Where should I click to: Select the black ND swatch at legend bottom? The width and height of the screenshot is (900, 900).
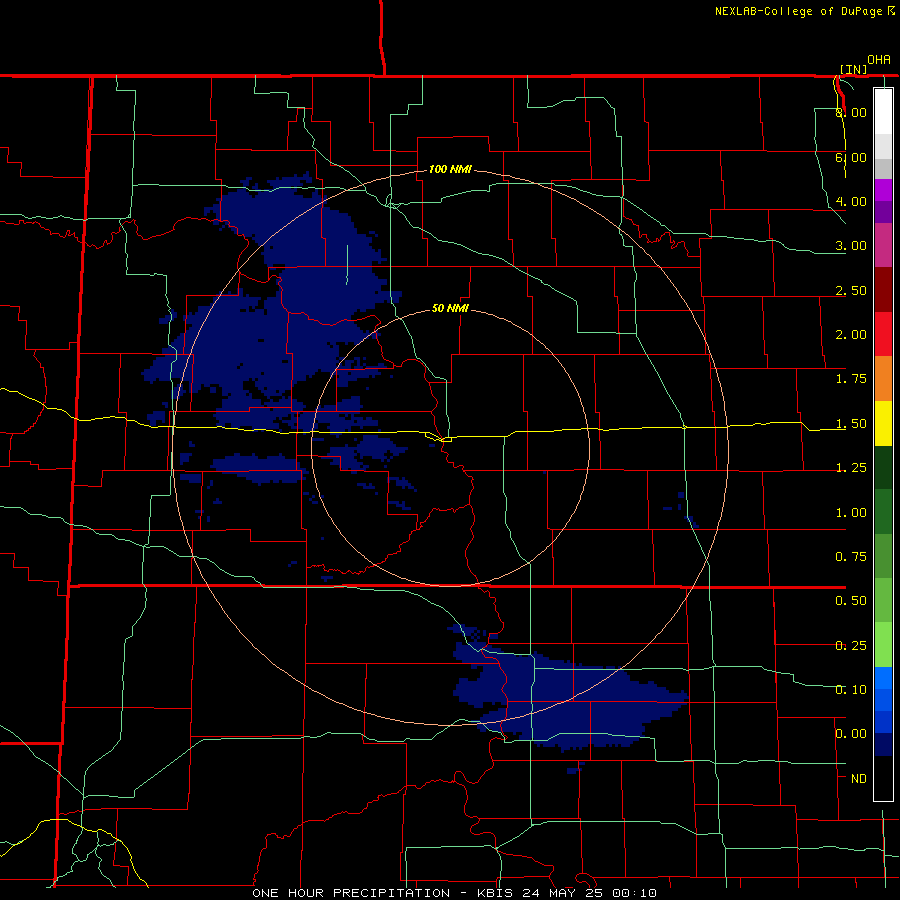(883, 778)
